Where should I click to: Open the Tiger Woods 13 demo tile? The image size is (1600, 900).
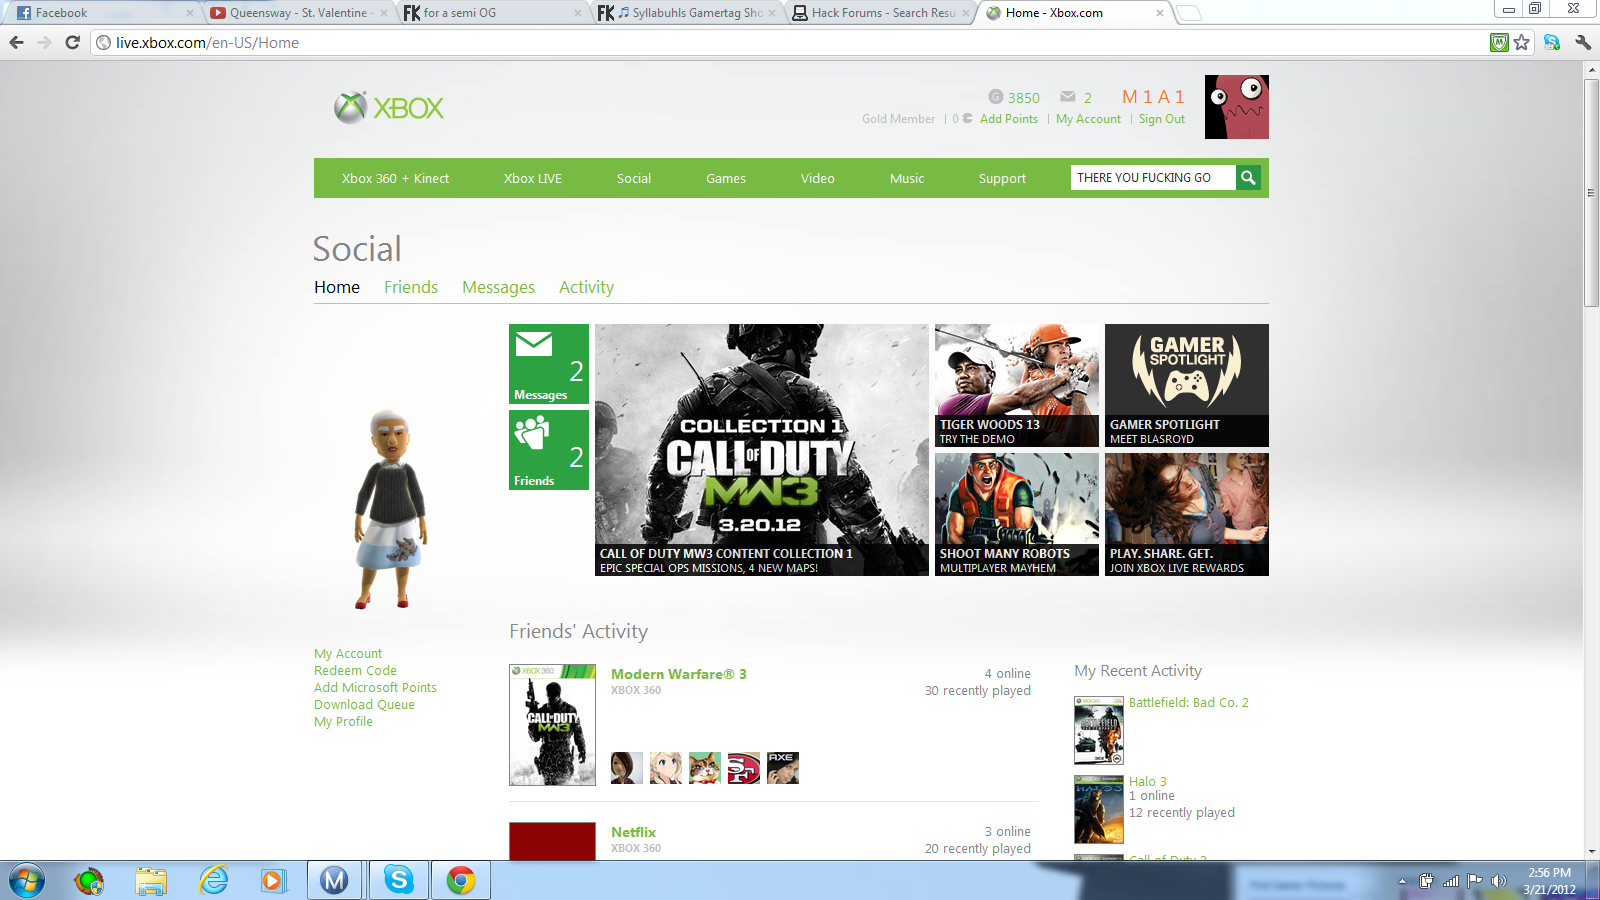click(1017, 385)
